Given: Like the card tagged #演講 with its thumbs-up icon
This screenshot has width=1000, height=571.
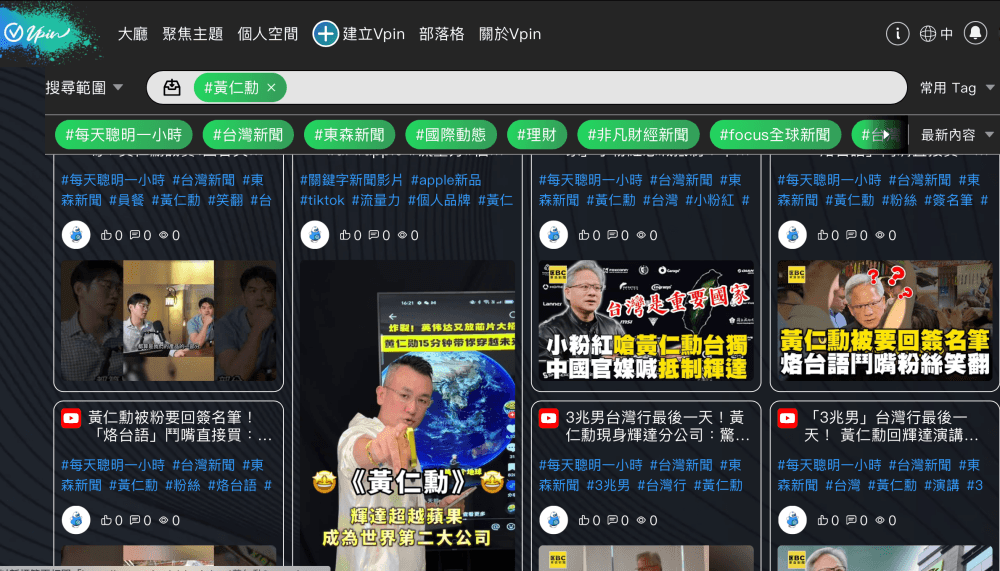Looking at the screenshot, I should (823, 521).
